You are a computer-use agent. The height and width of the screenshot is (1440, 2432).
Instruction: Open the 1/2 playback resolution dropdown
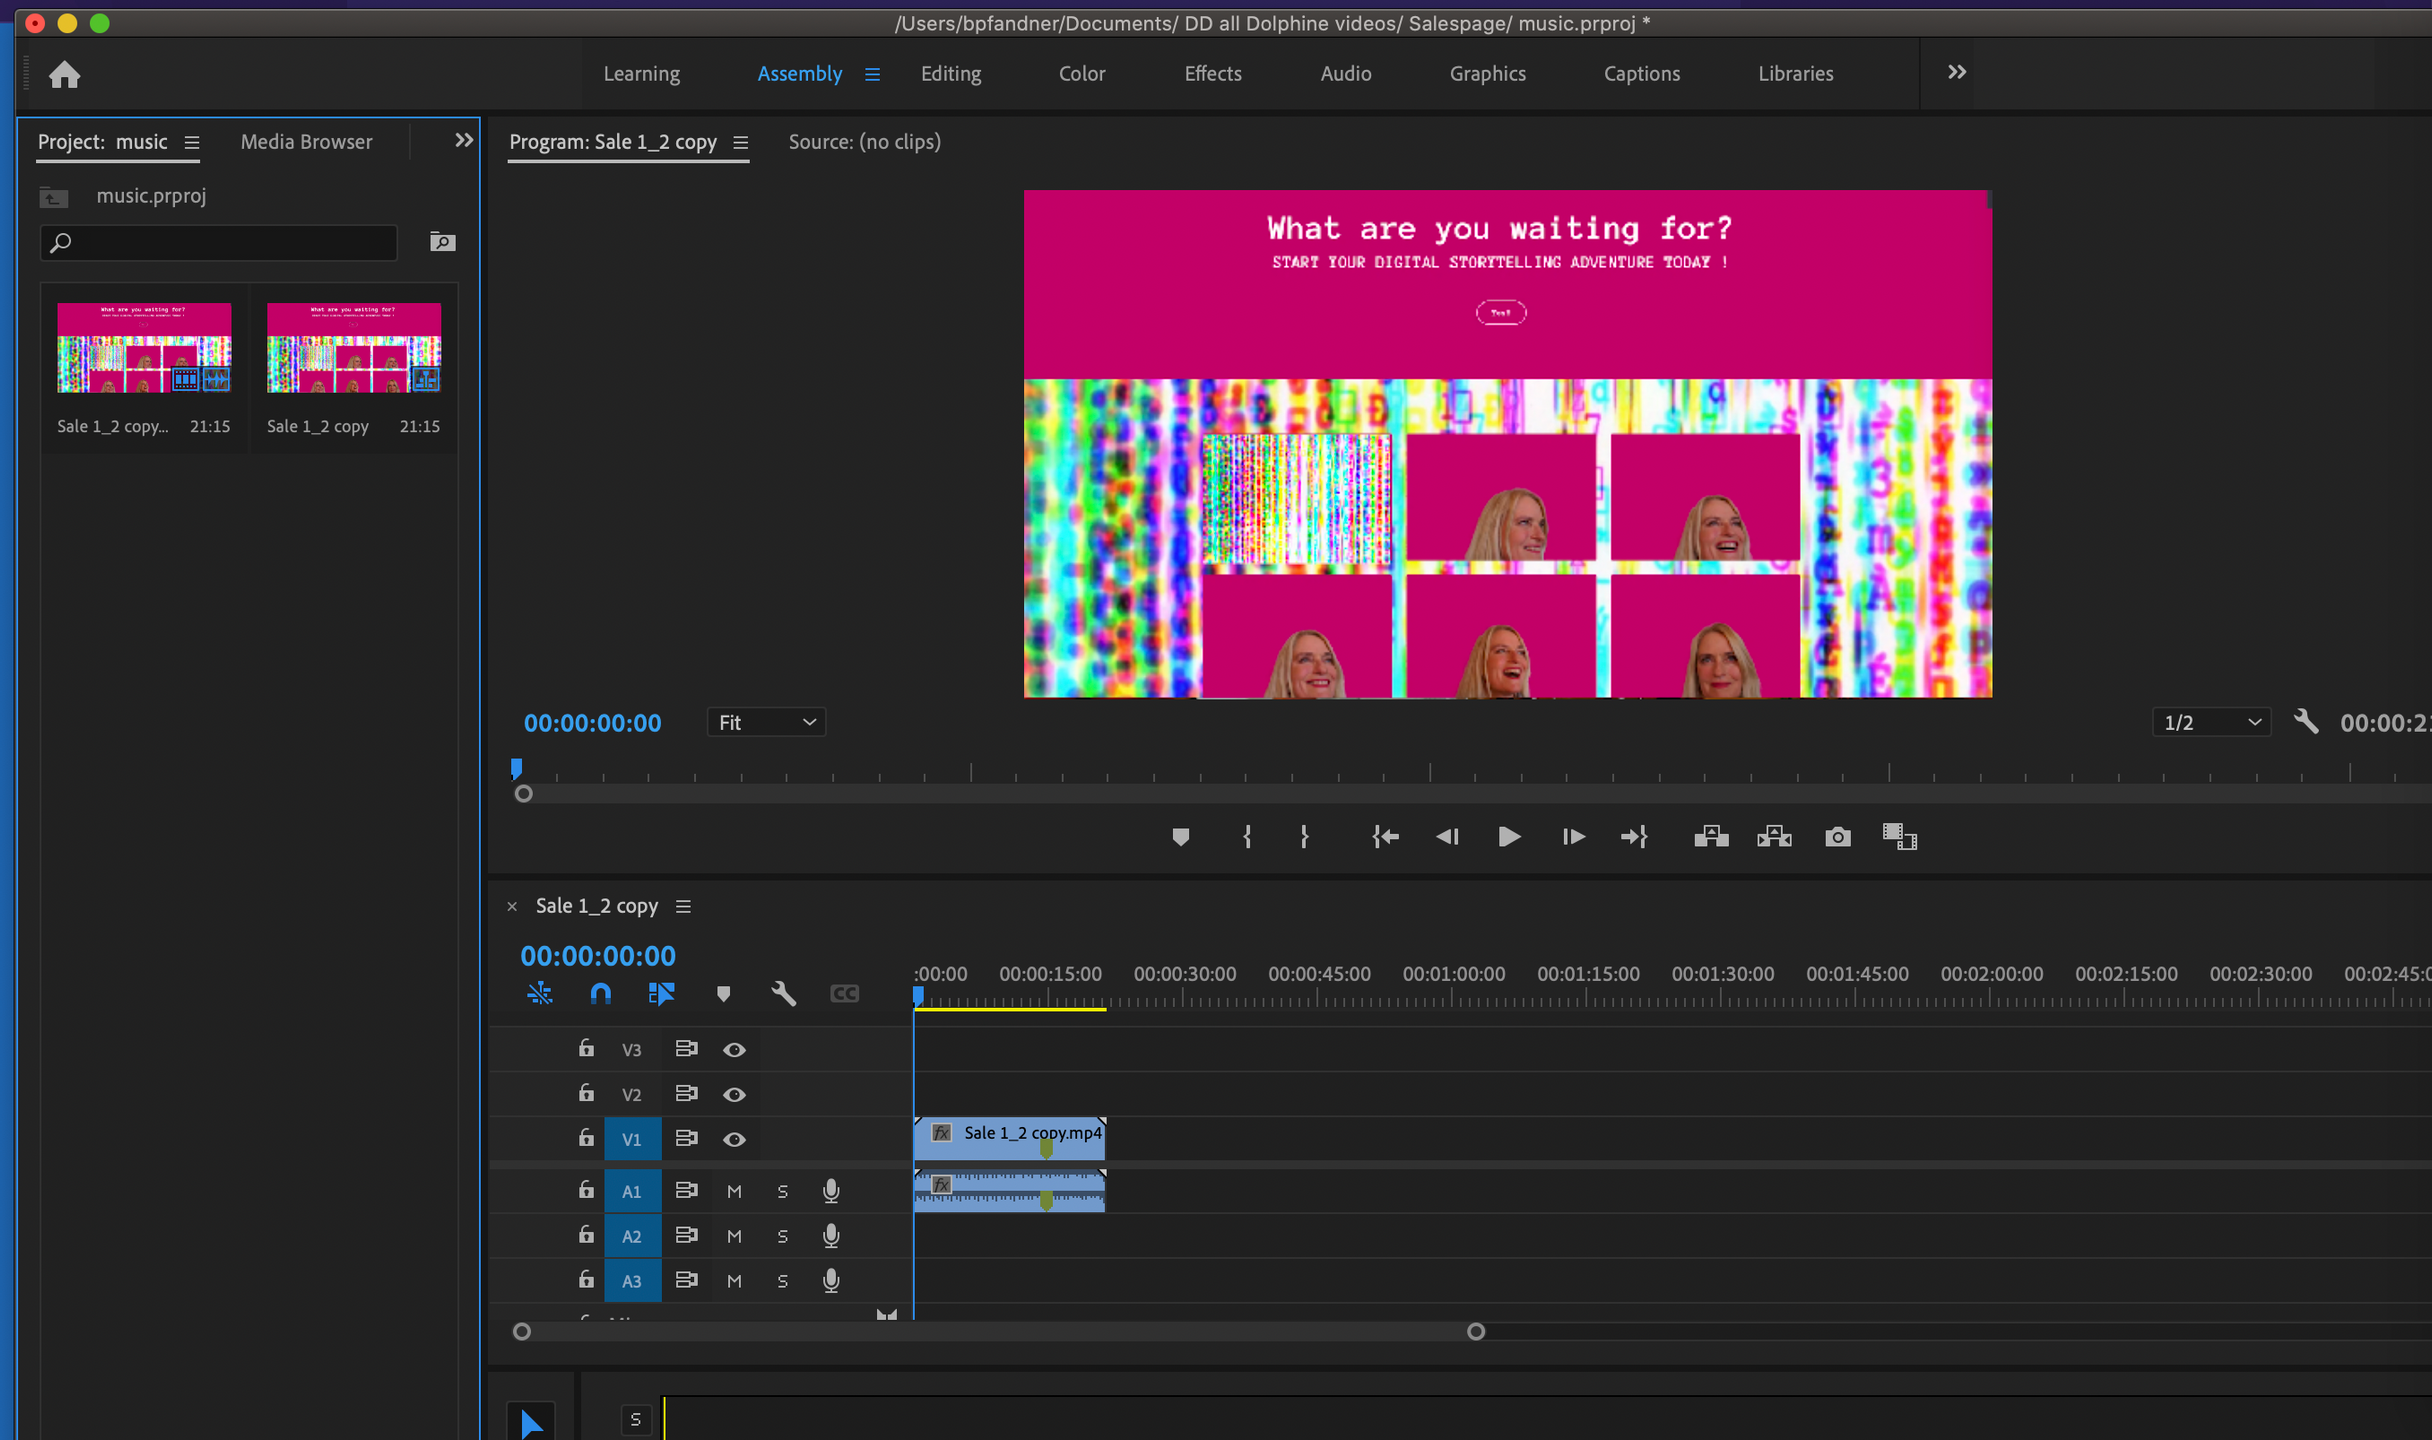tap(2210, 722)
